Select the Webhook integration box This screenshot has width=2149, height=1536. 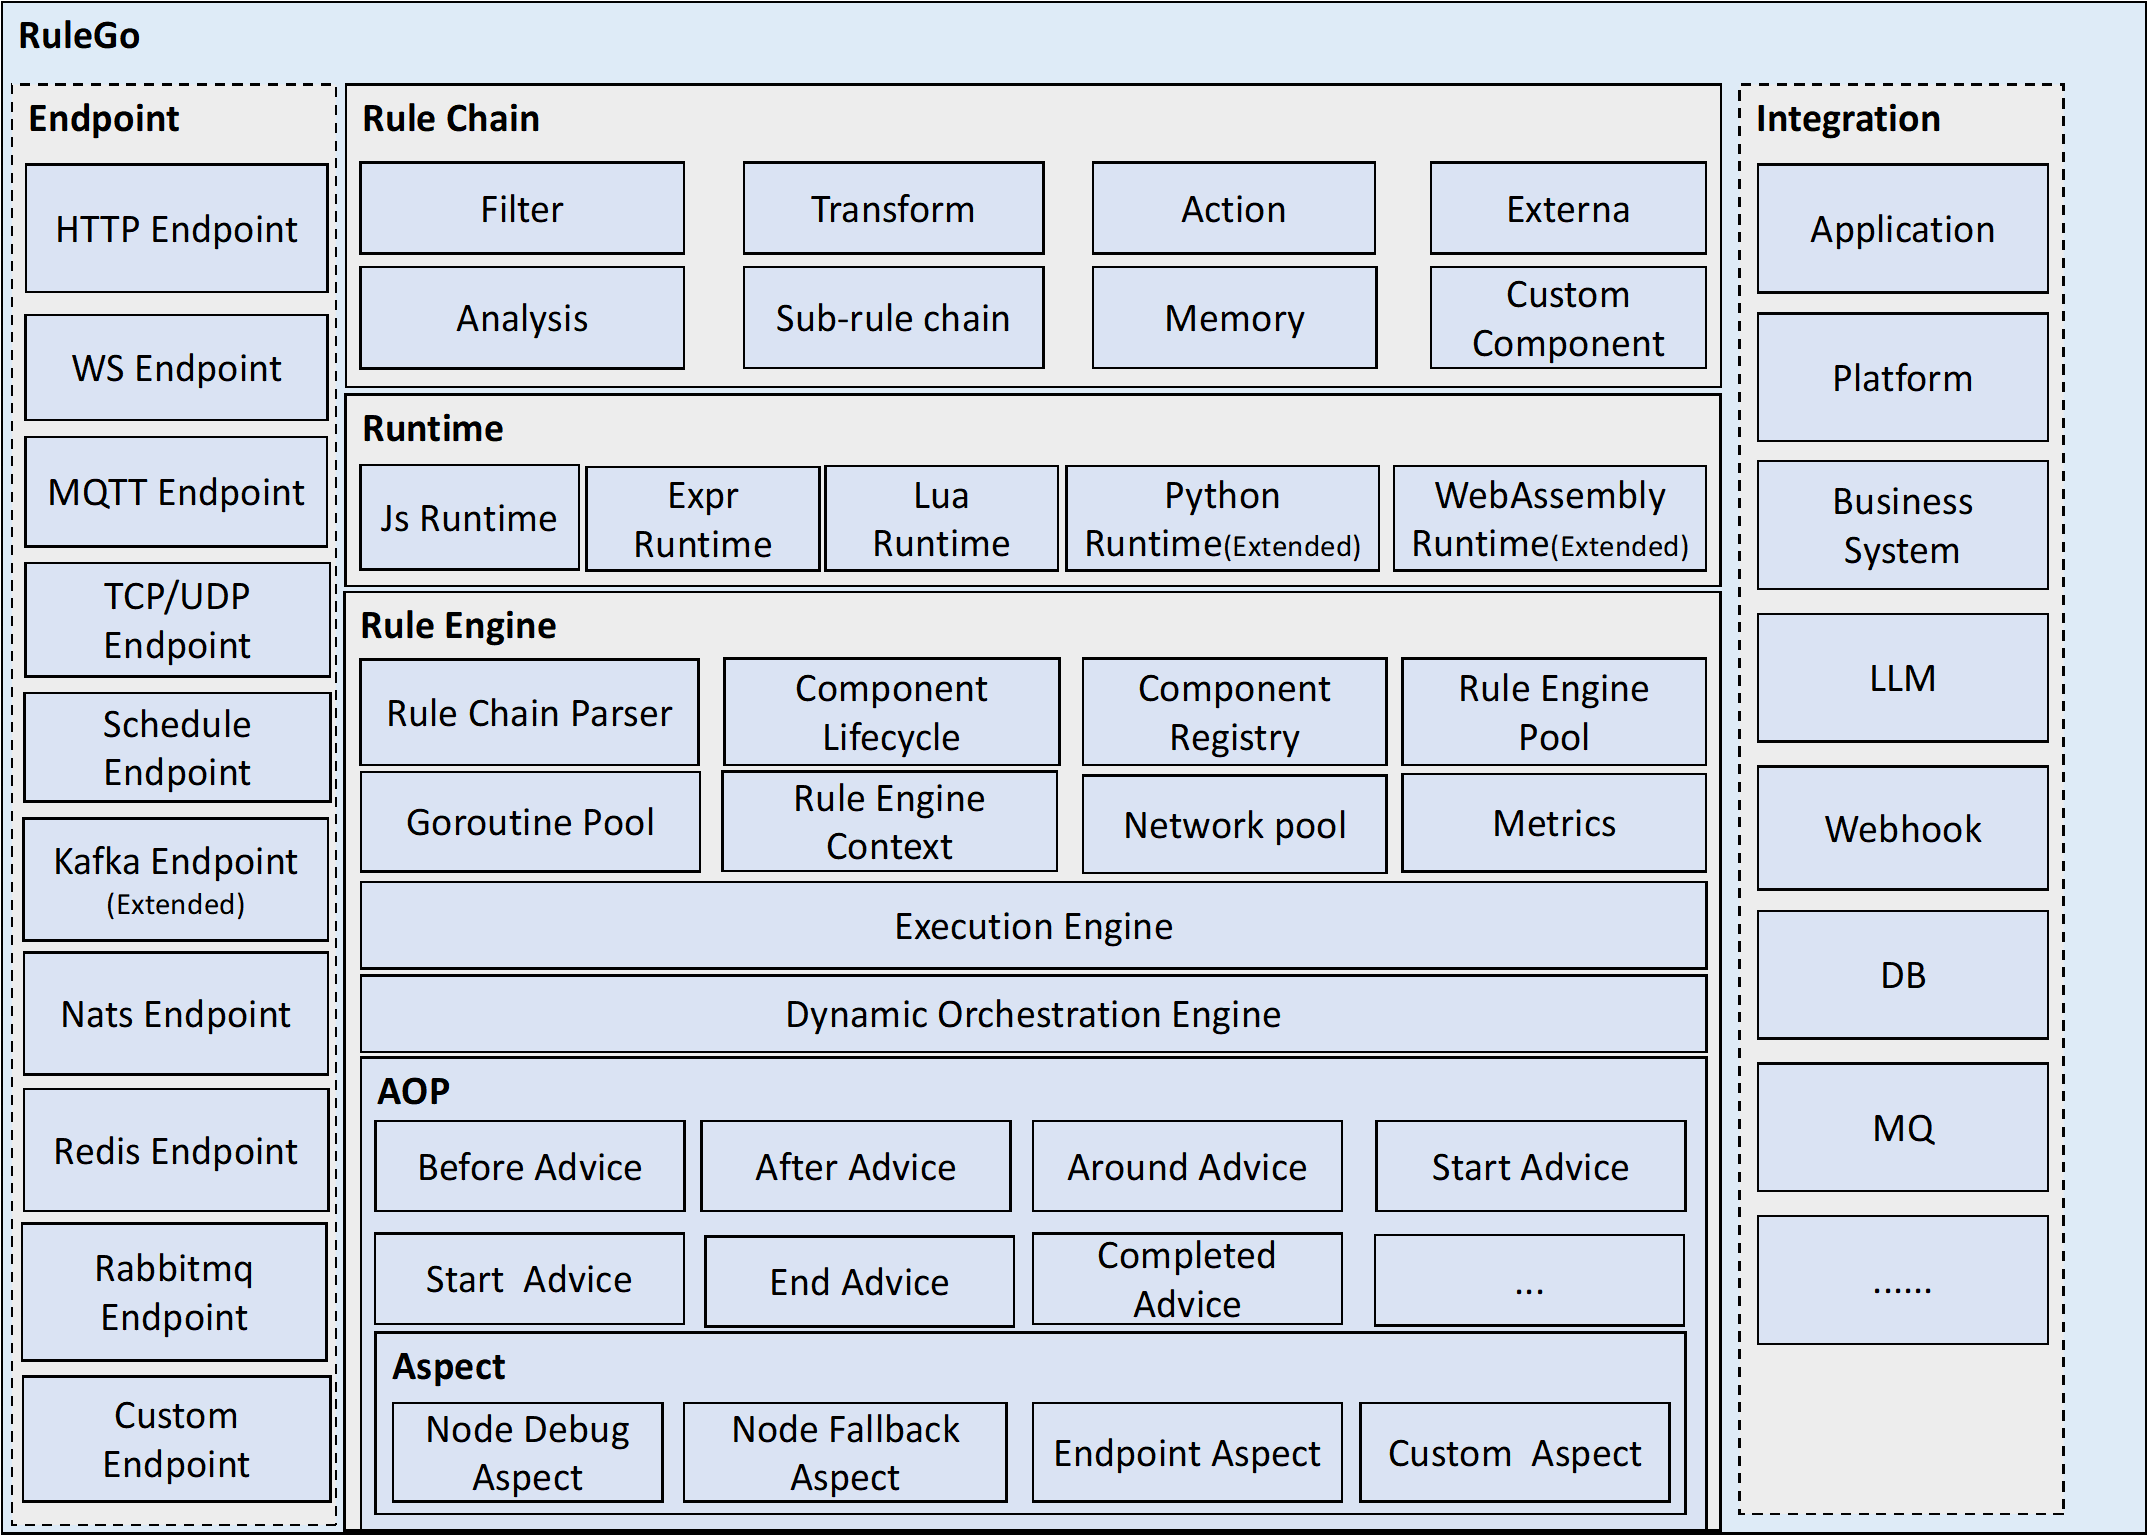point(1902,829)
